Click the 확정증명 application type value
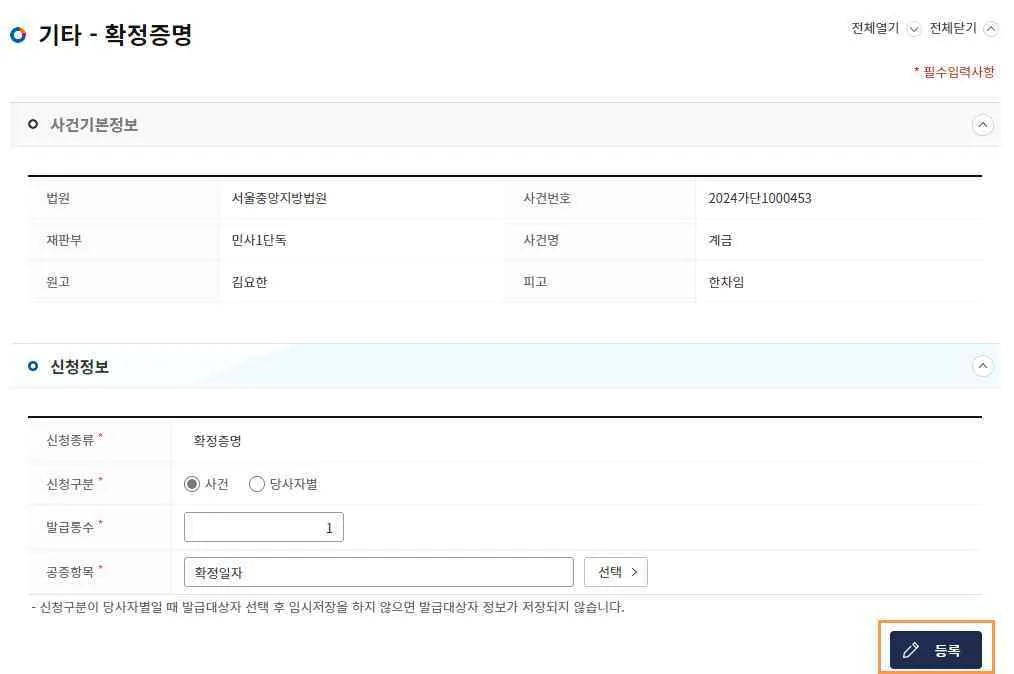 tap(217, 441)
